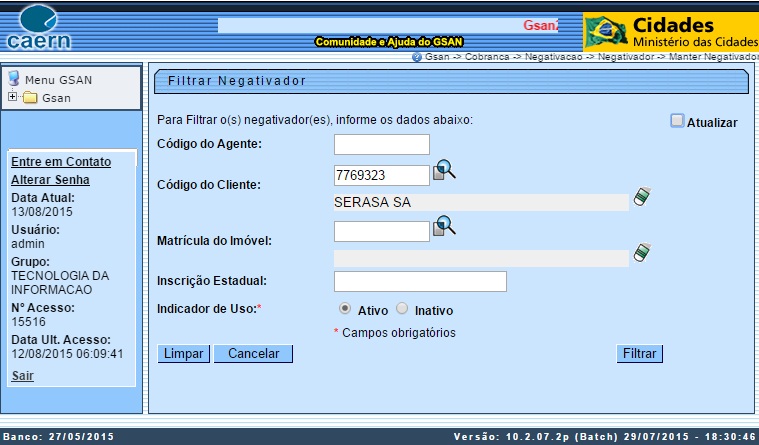Select the Inativo radio option
The width and height of the screenshot is (759, 445).
coord(402,309)
